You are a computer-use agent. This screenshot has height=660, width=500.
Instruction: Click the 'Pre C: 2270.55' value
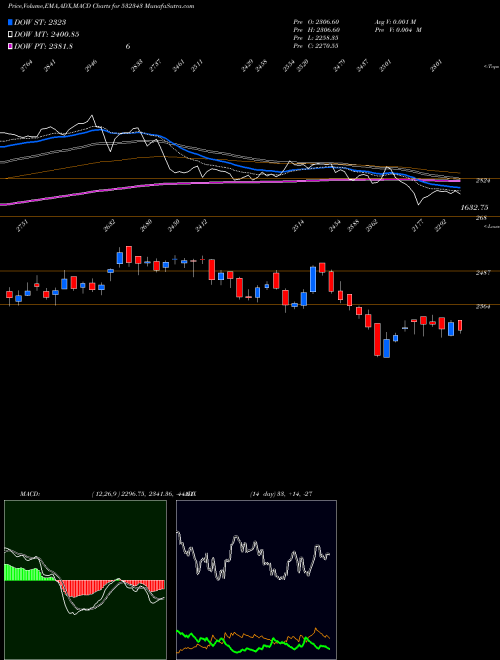(x=316, y=46)
